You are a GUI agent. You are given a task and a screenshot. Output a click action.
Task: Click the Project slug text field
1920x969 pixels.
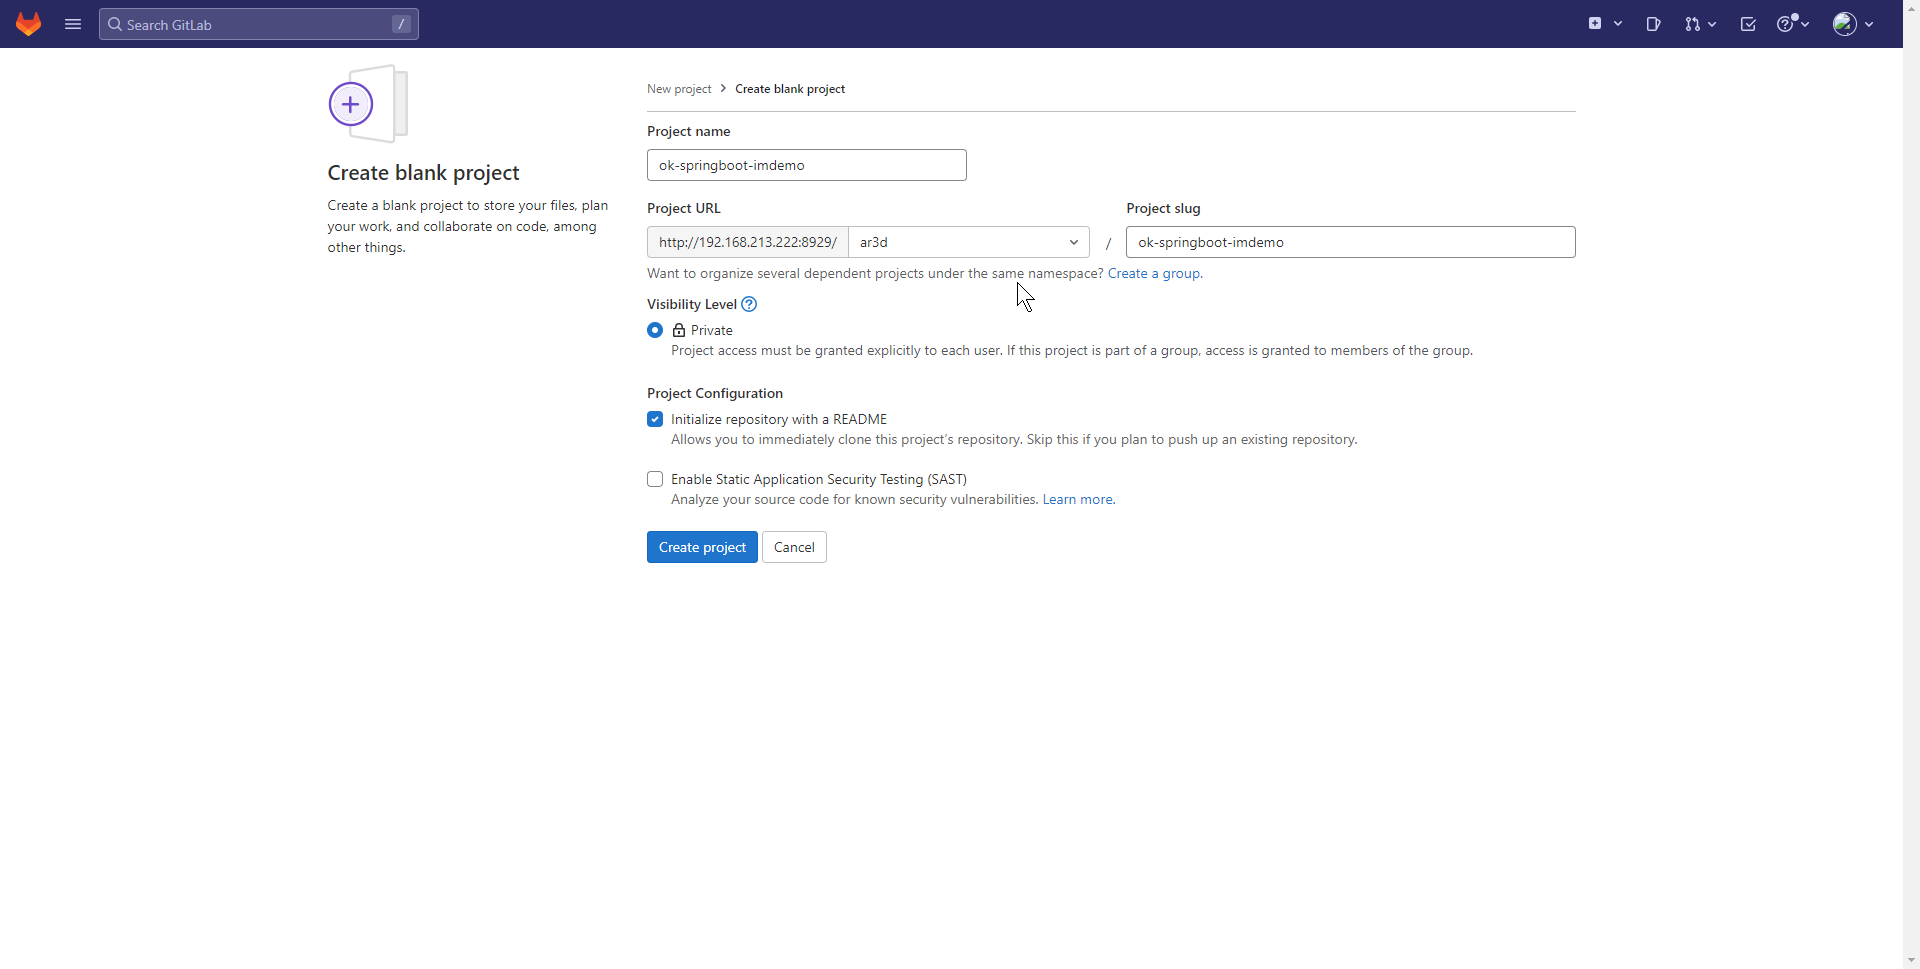click(1350, 242)
